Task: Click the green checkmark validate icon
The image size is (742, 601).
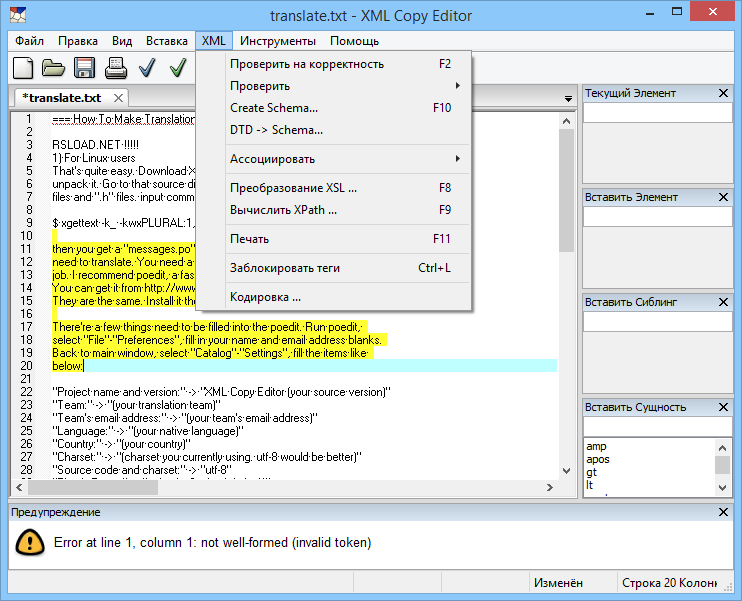Action: (178, 68)
